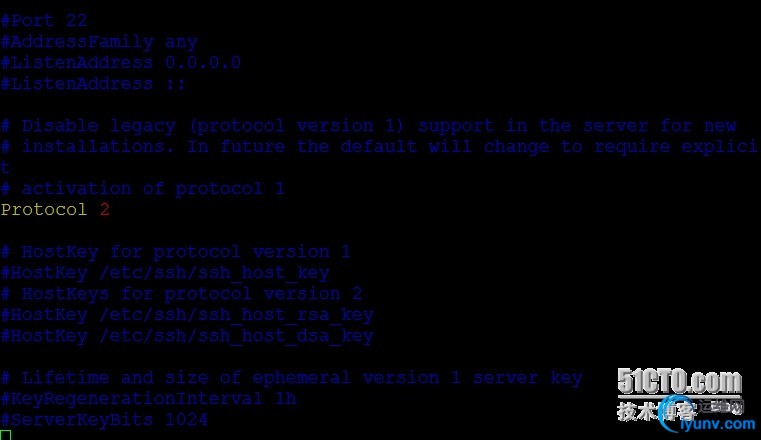Click "HostKey for protocol version 1" comment
Screen dimensions: 761x440
point(176,252)
